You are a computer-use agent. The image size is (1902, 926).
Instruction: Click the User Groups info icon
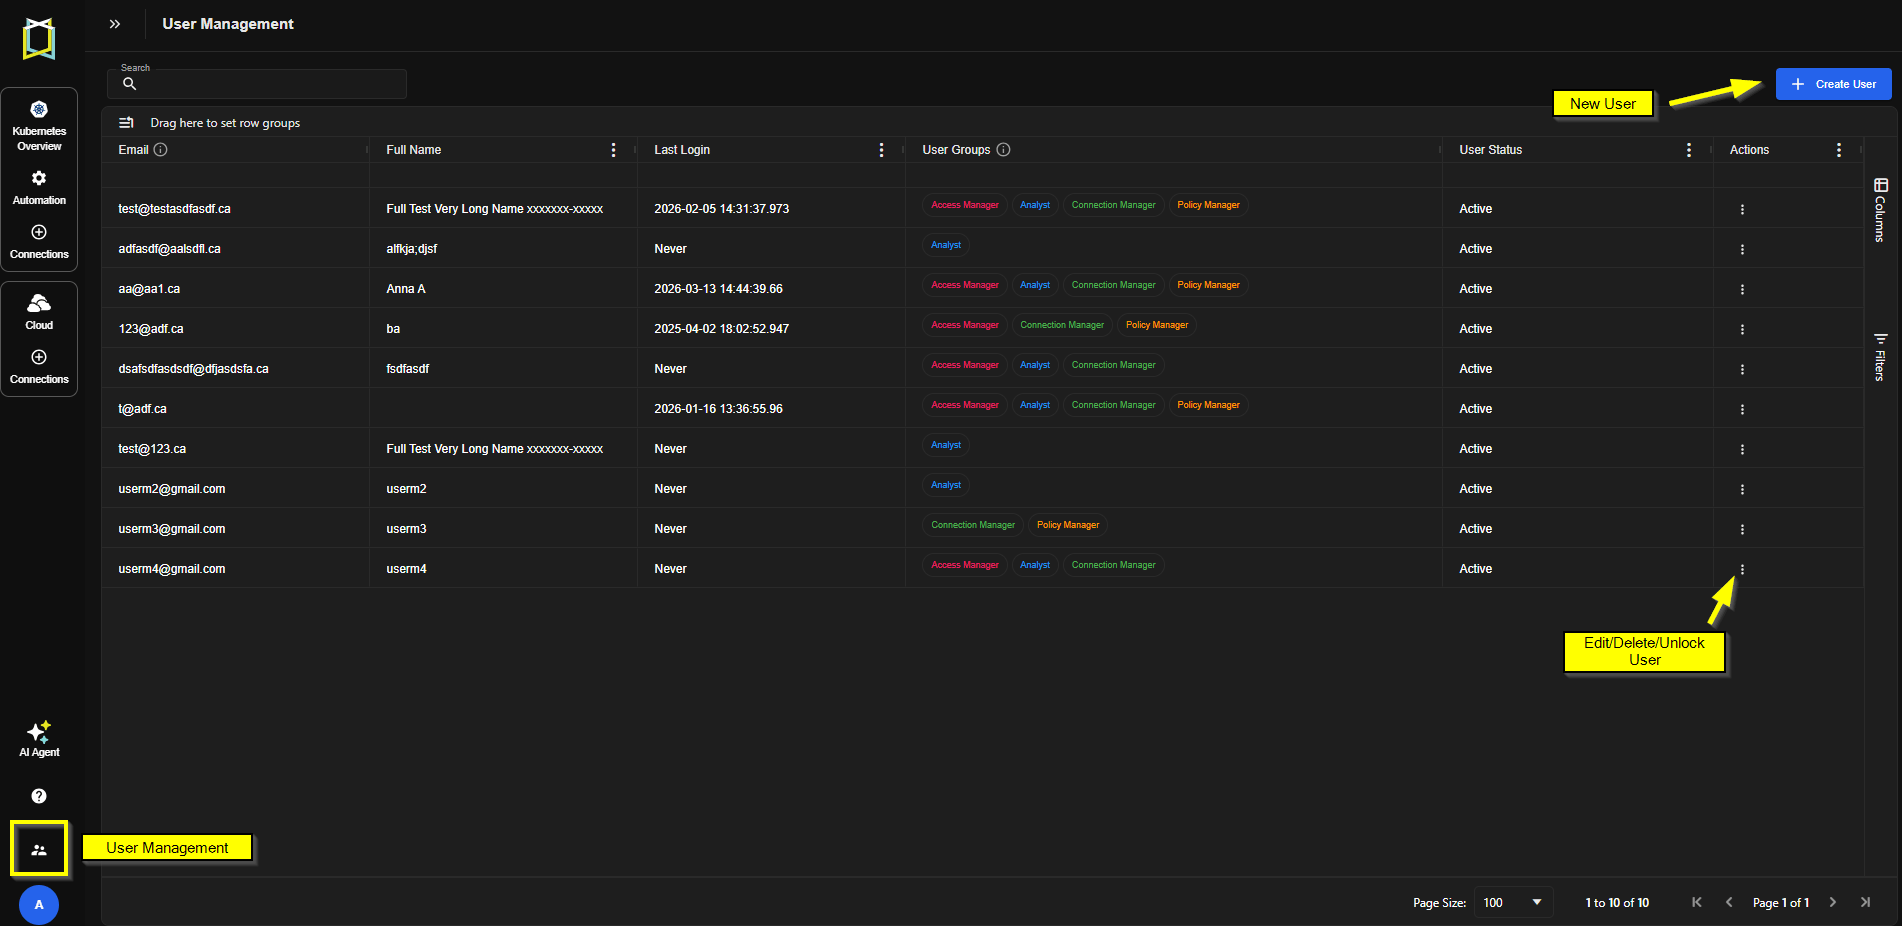click(1003, 150)
